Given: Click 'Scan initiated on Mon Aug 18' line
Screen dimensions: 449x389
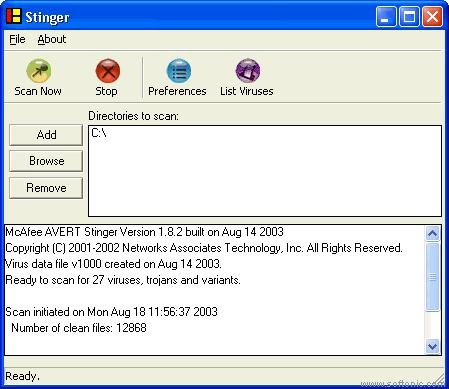Looking at the screenshot, I should [111, 312].
